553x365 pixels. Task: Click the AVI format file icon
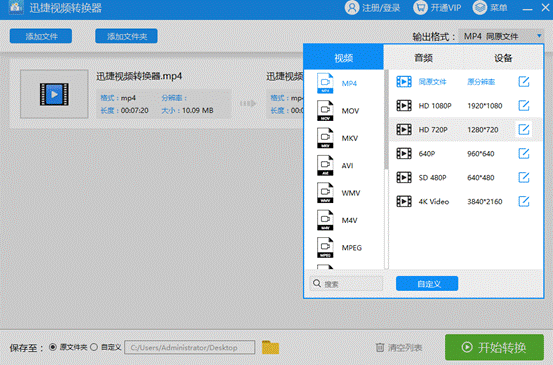tap(325, 165)
